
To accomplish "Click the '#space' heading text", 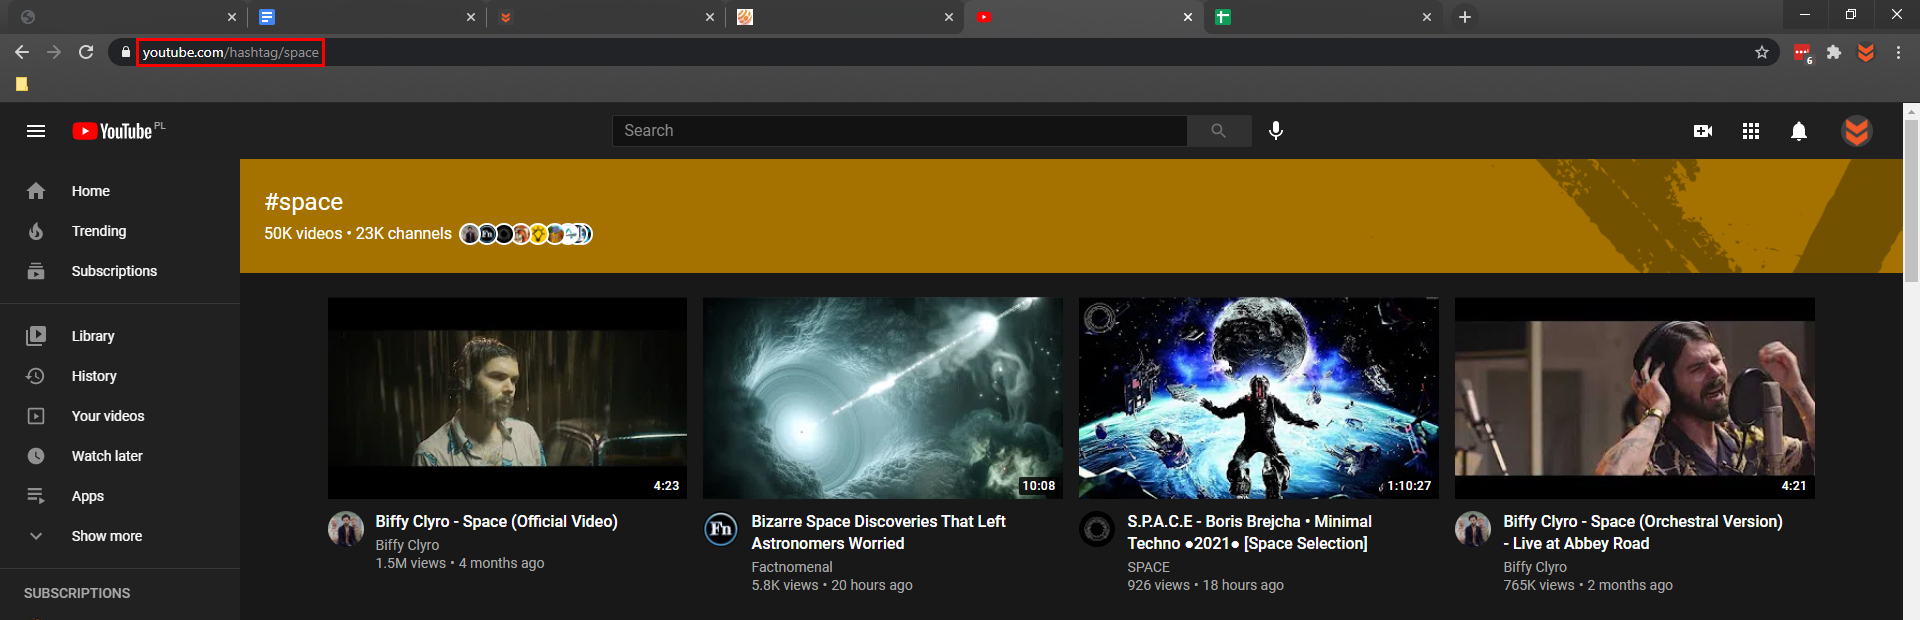I will [304, 202].
